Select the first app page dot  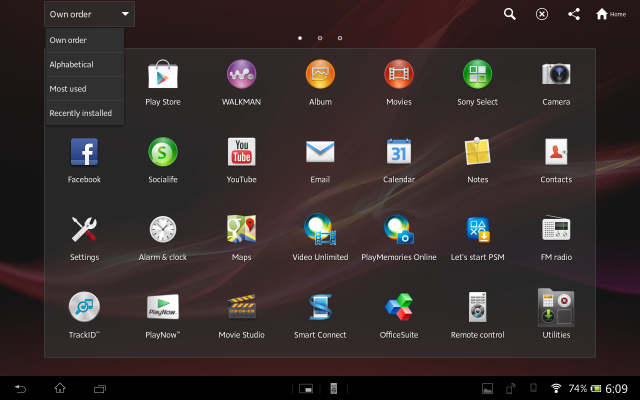click(300, 38)
